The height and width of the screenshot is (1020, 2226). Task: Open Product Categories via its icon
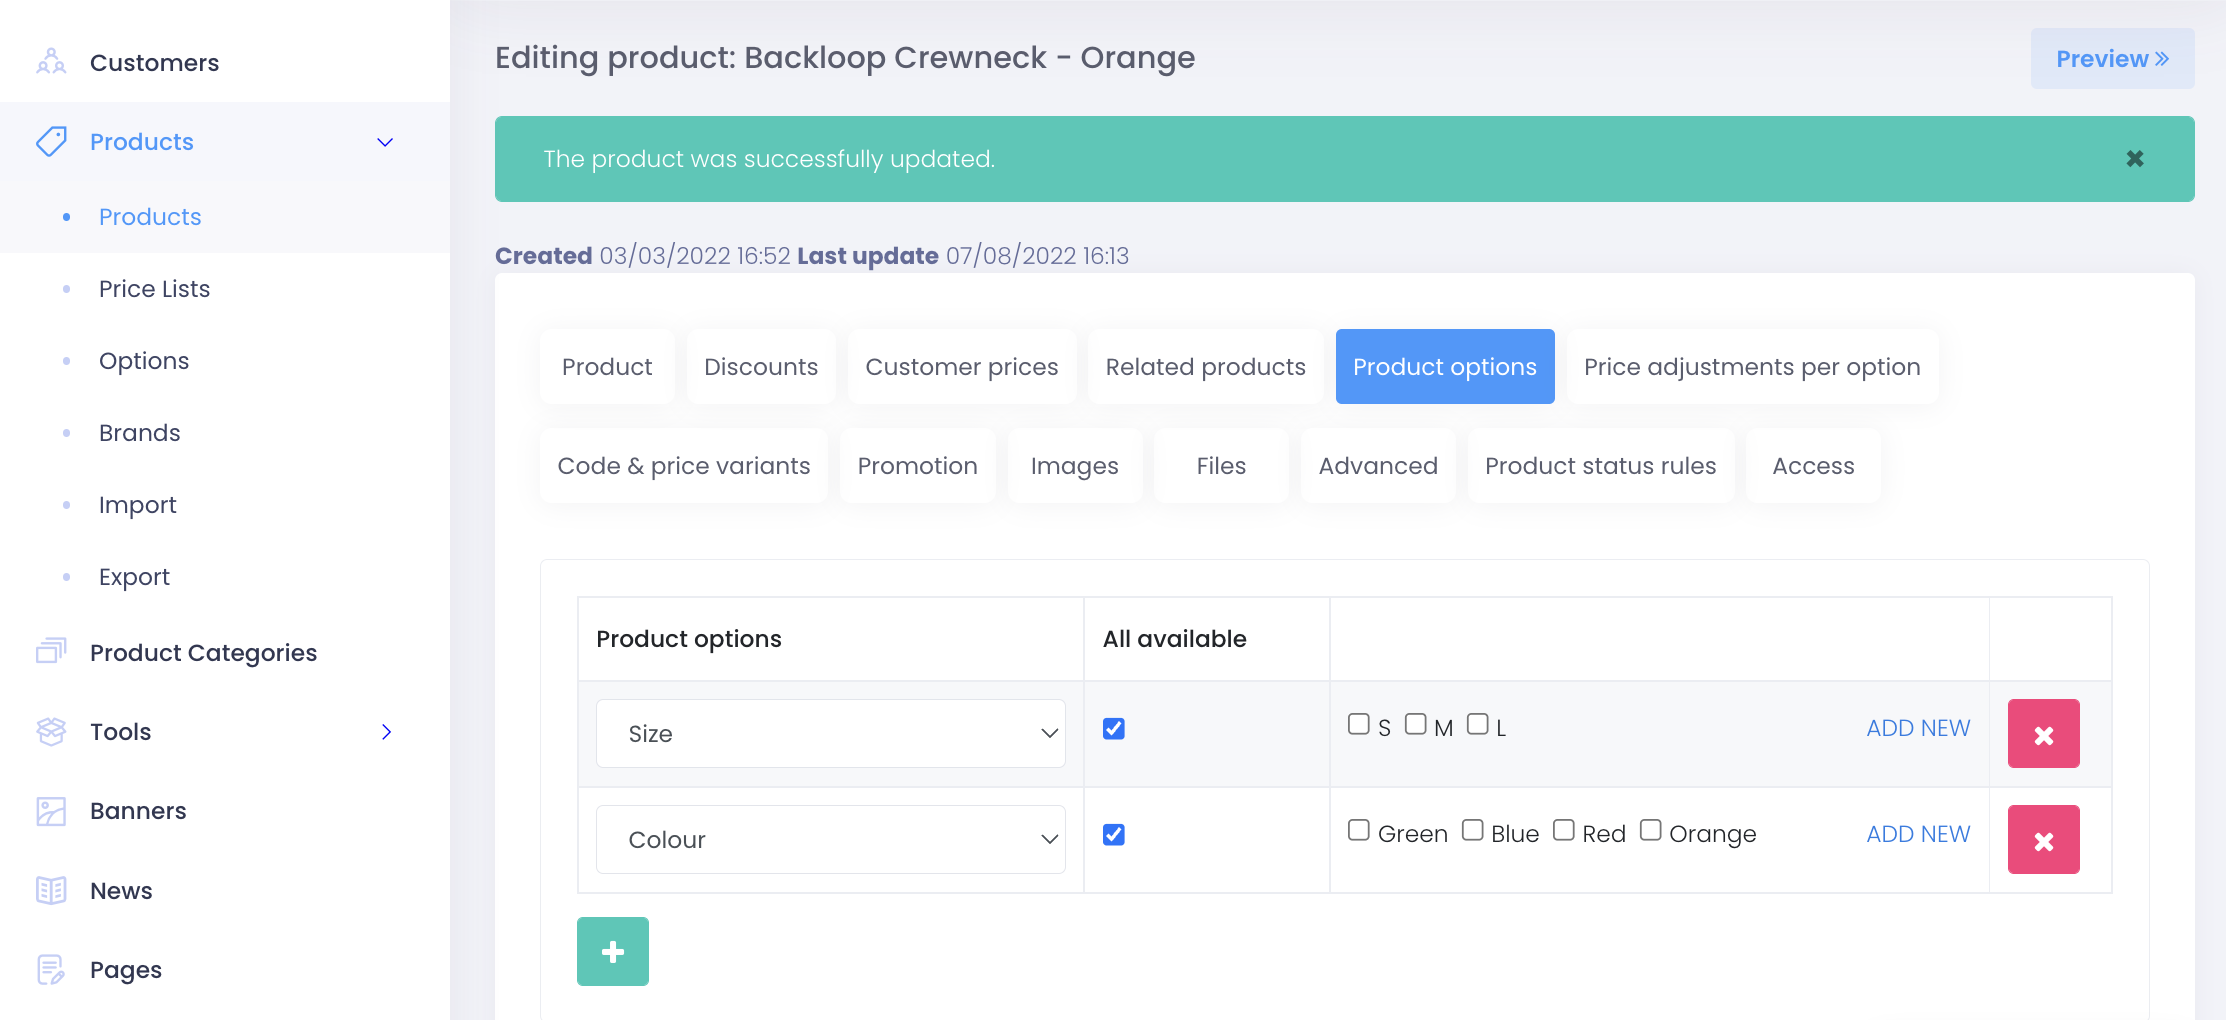pos(51,652)
